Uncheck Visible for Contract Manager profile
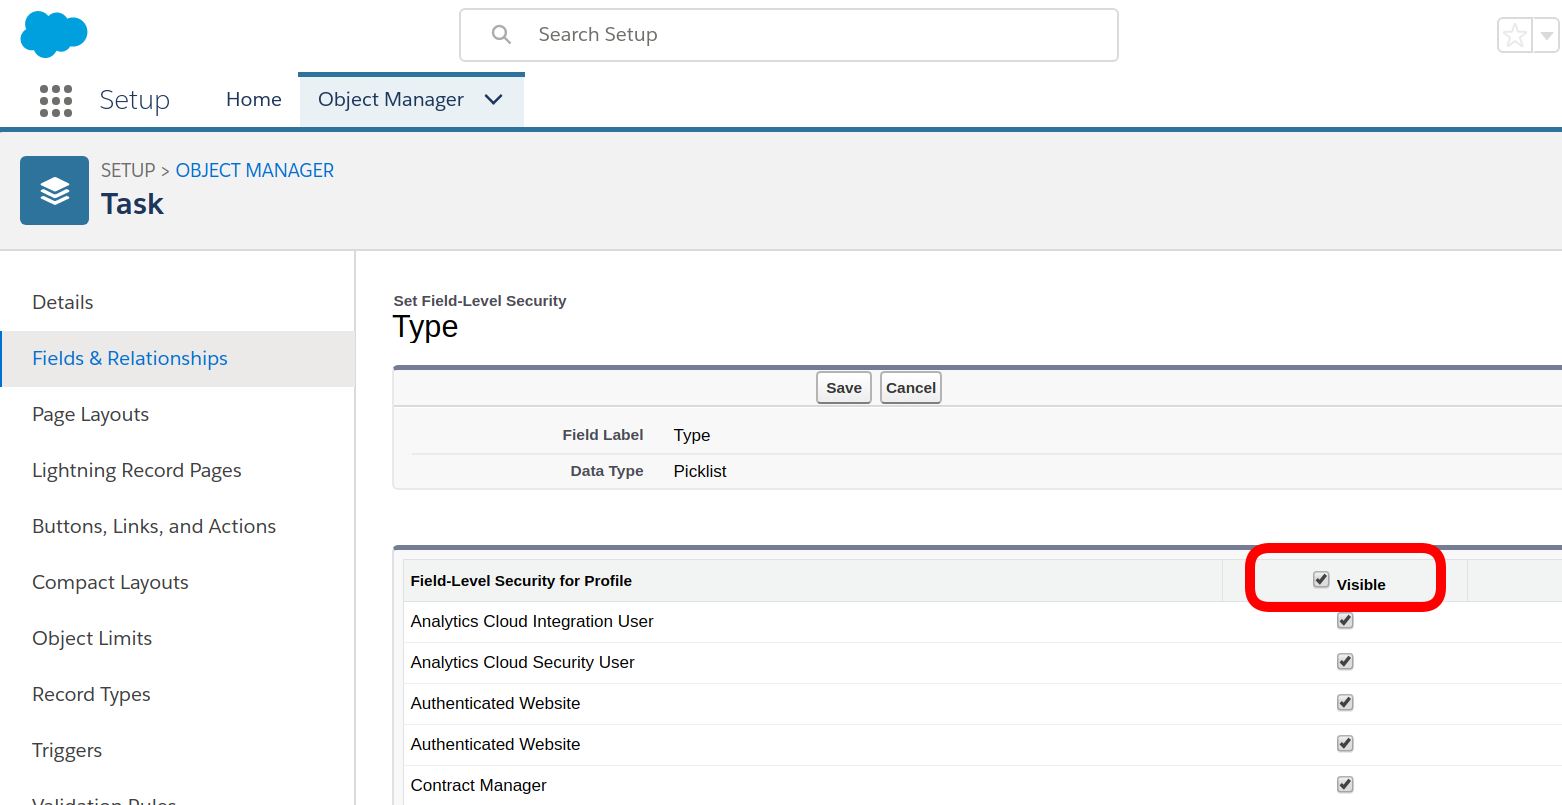1562x805 pixels. pos(1345,785)
